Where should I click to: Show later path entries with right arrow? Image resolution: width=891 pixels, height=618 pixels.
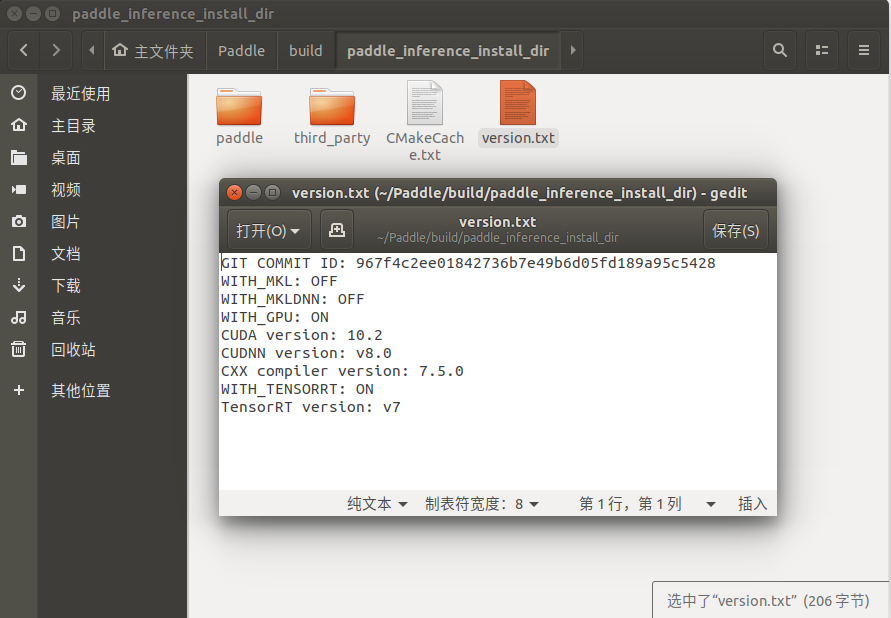pyautogui.click(x=573, y=51)
